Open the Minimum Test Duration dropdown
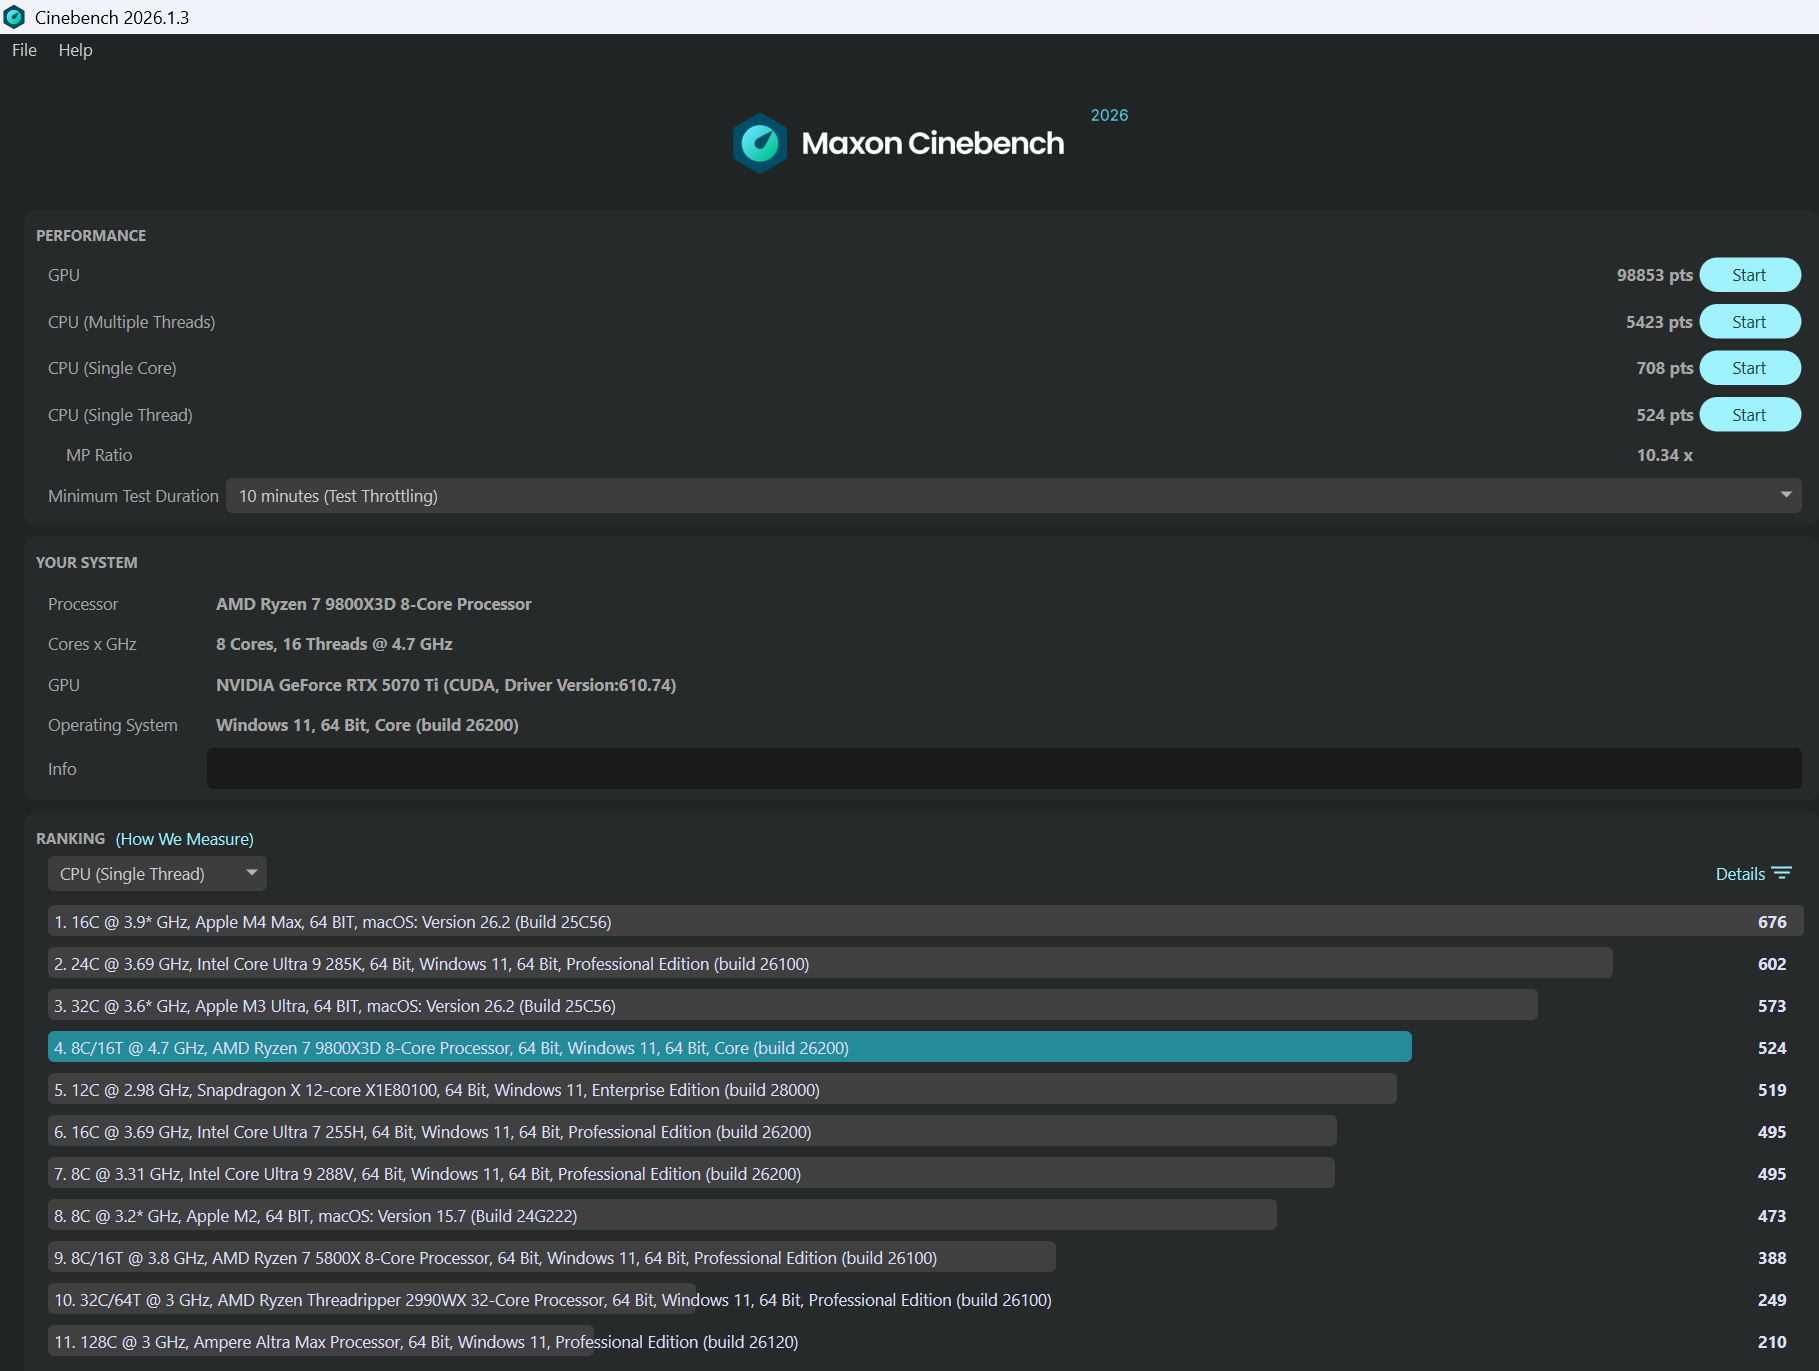1819x1371 pixels. [x=1014, y=496]
